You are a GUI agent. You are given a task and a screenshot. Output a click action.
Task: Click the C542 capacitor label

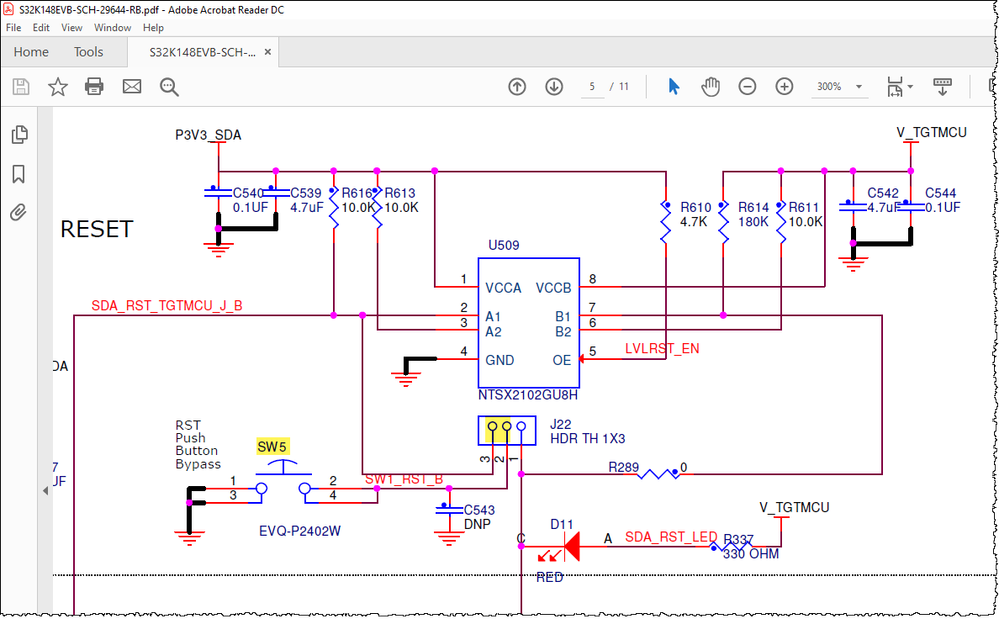point(883,193)
